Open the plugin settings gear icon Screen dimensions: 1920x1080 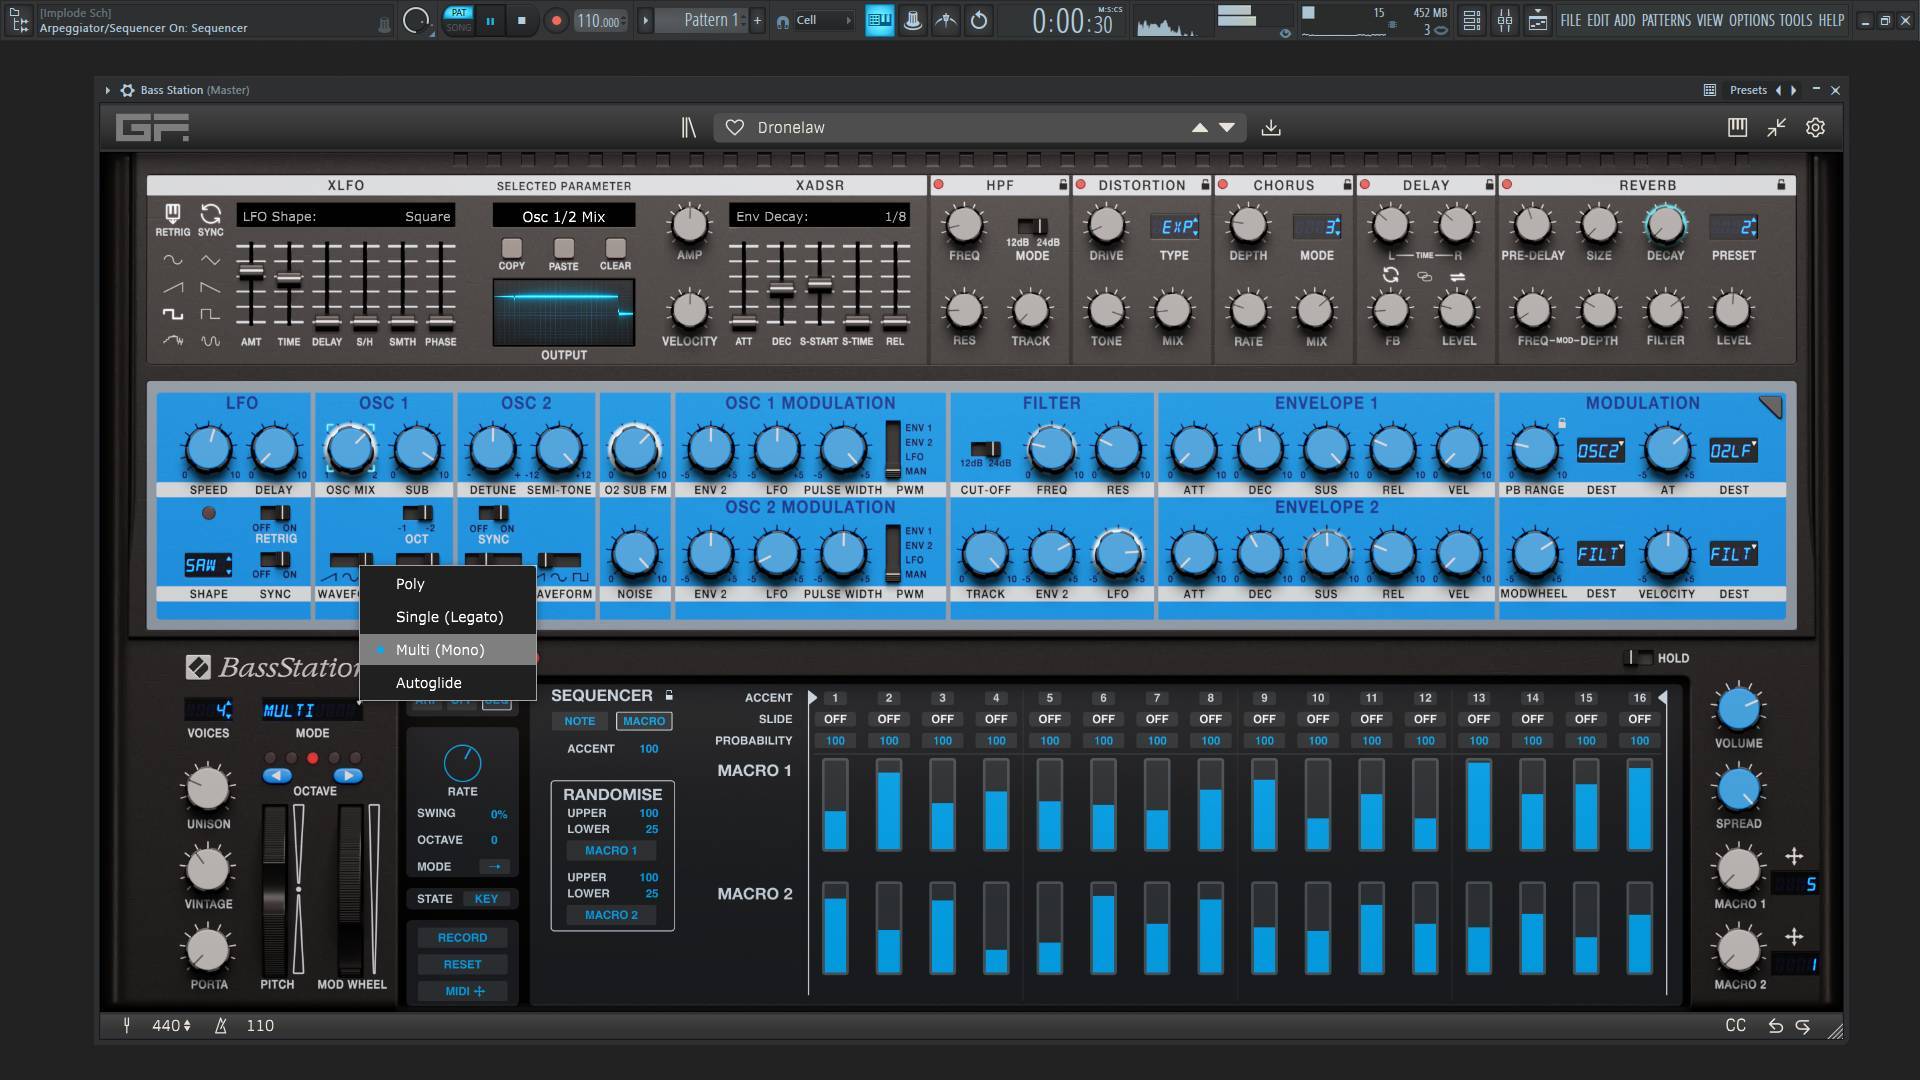[1815, 128]
